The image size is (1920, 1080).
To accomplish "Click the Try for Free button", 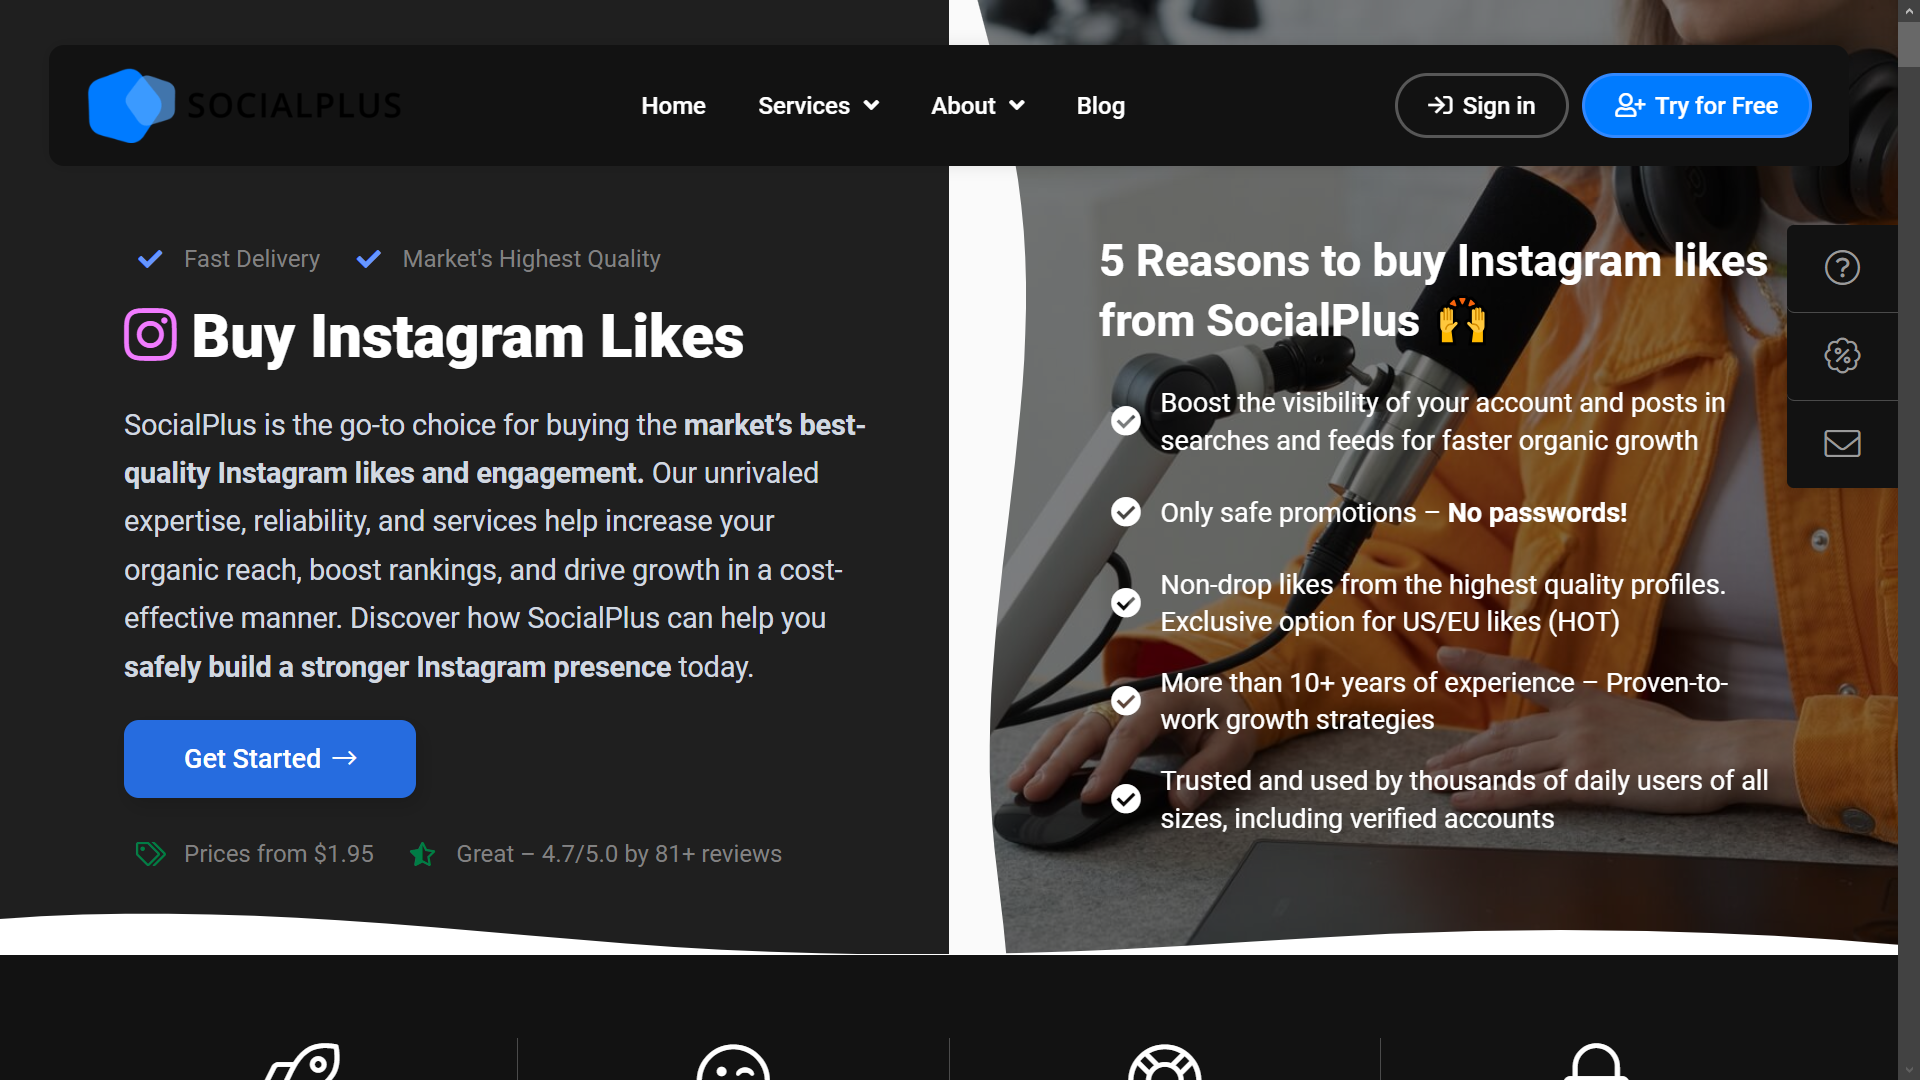I will coord(1696,105).
